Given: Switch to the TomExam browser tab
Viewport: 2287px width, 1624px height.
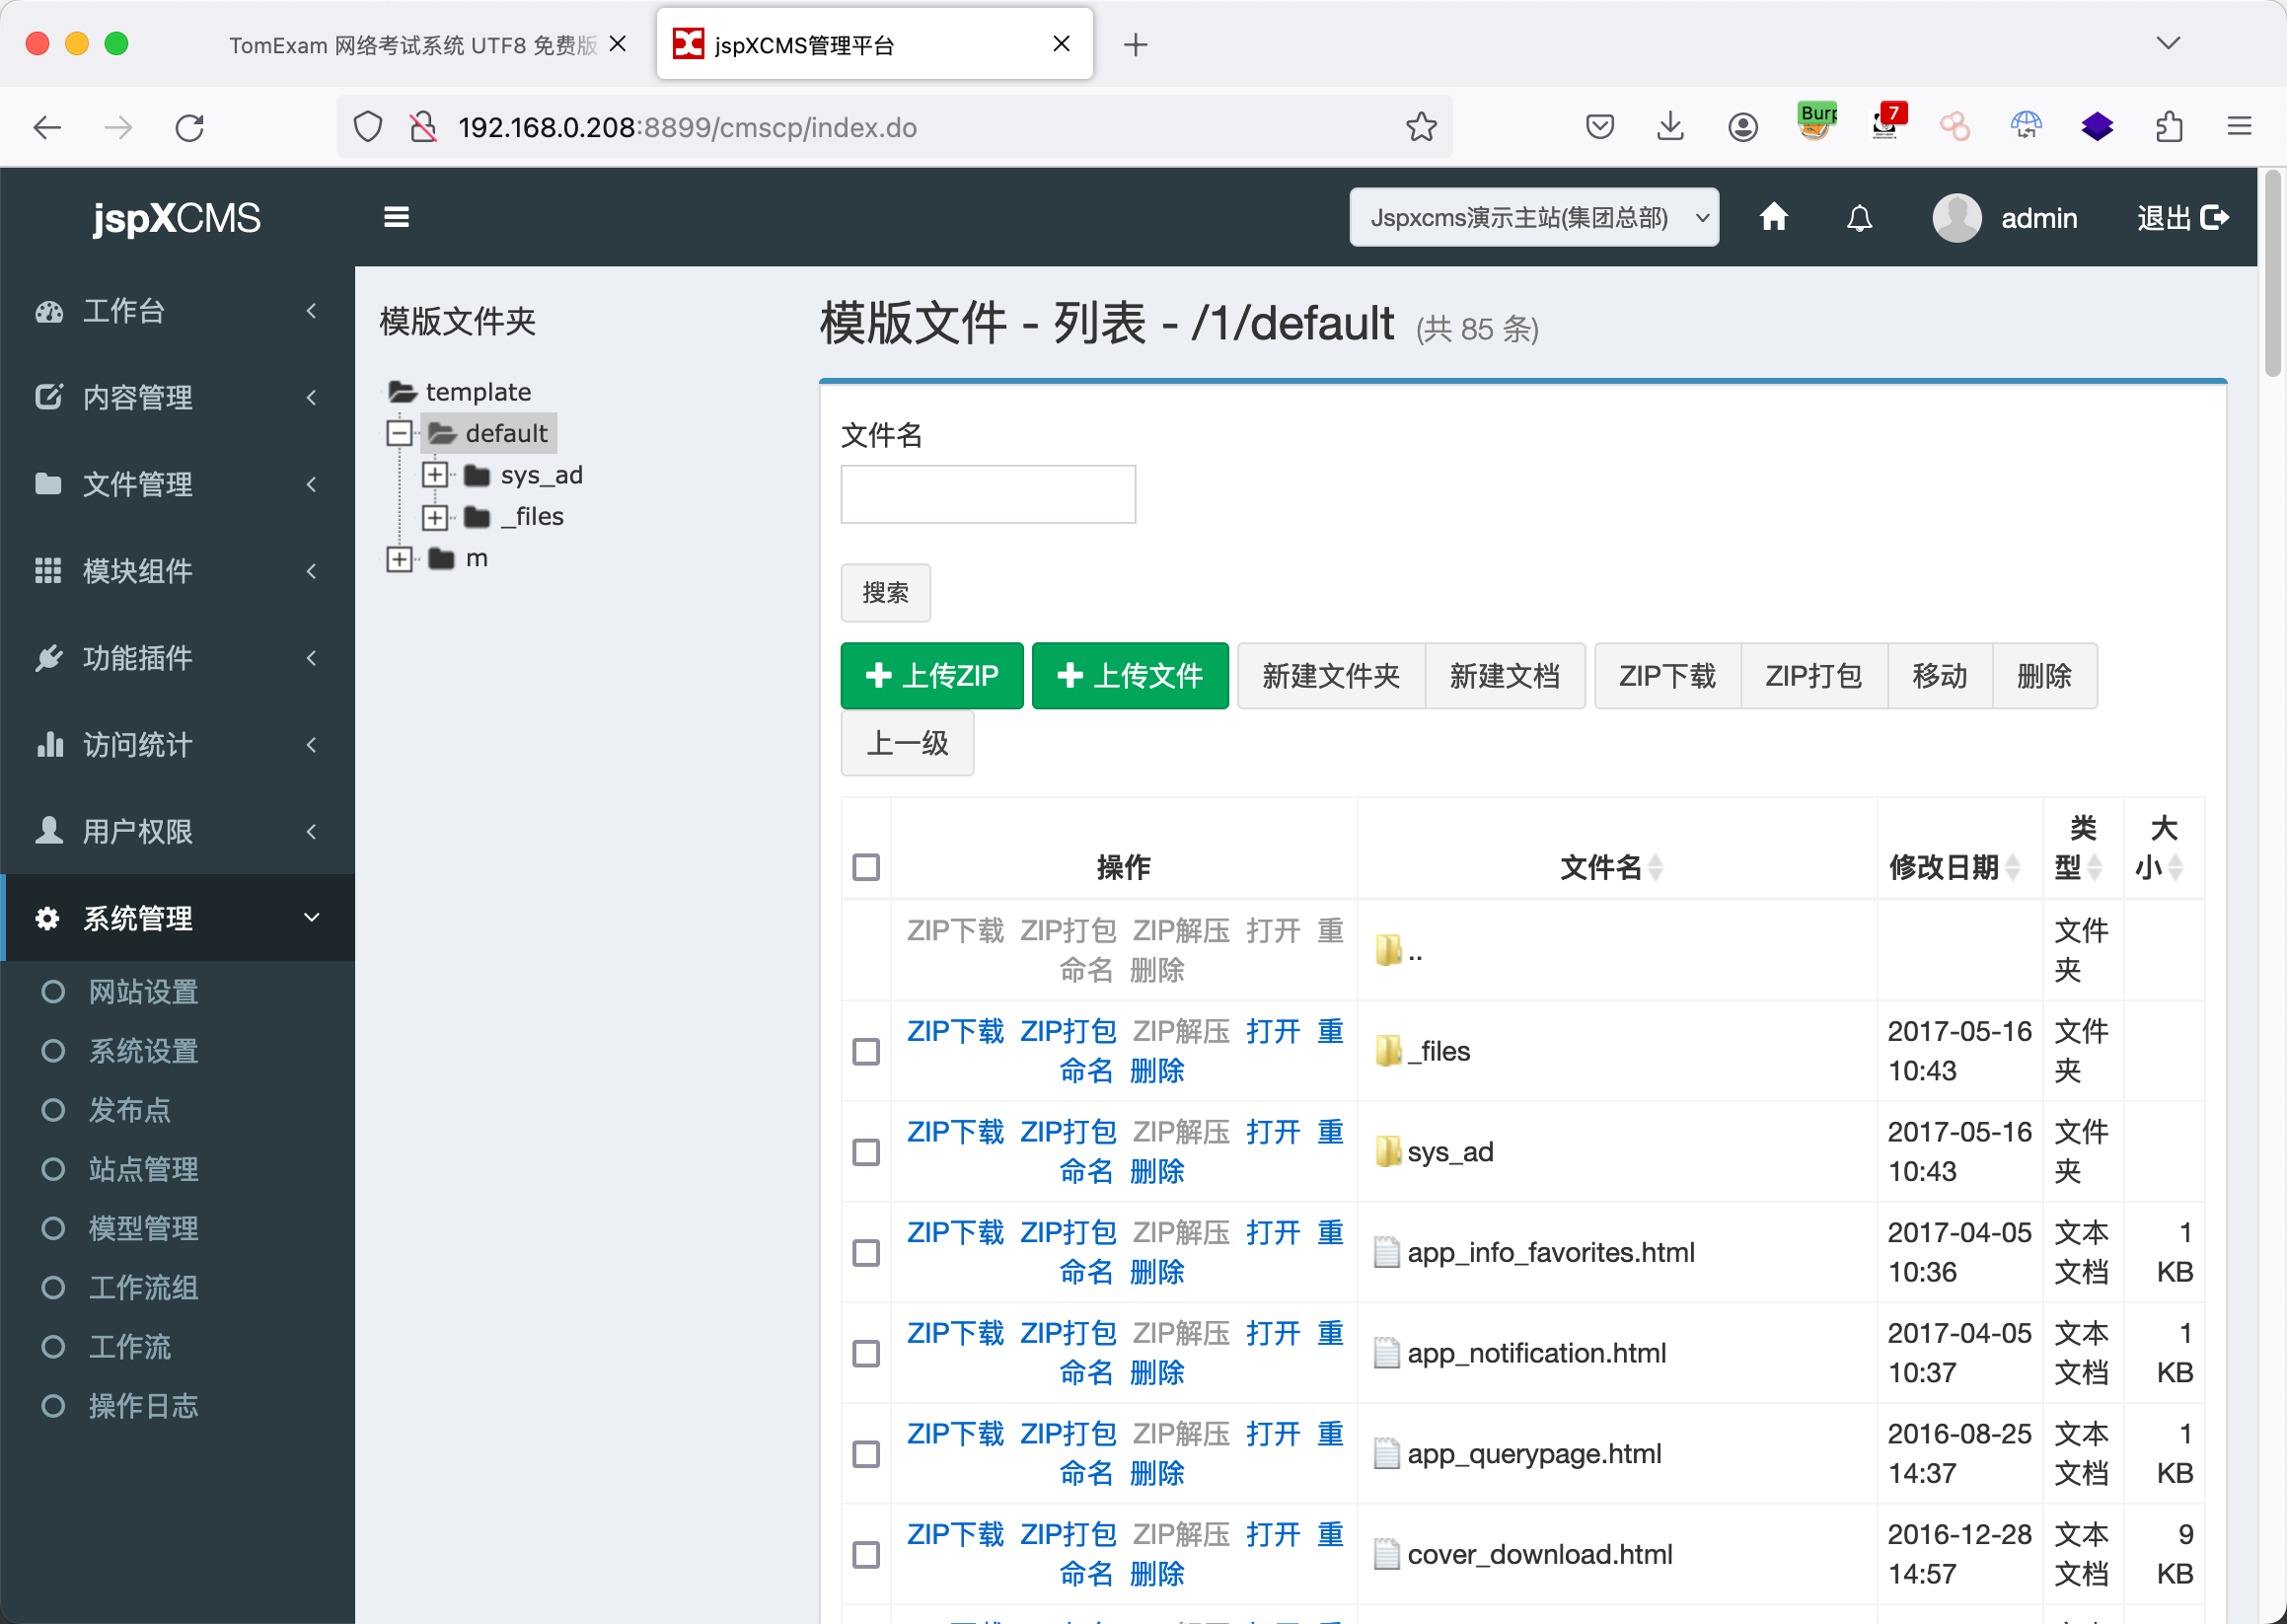Looking at the screenshot, I should point(412,45).
